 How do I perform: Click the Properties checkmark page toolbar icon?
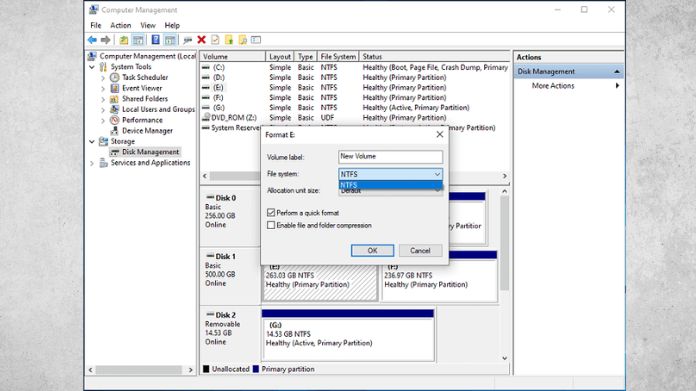(x=215, y=40)
